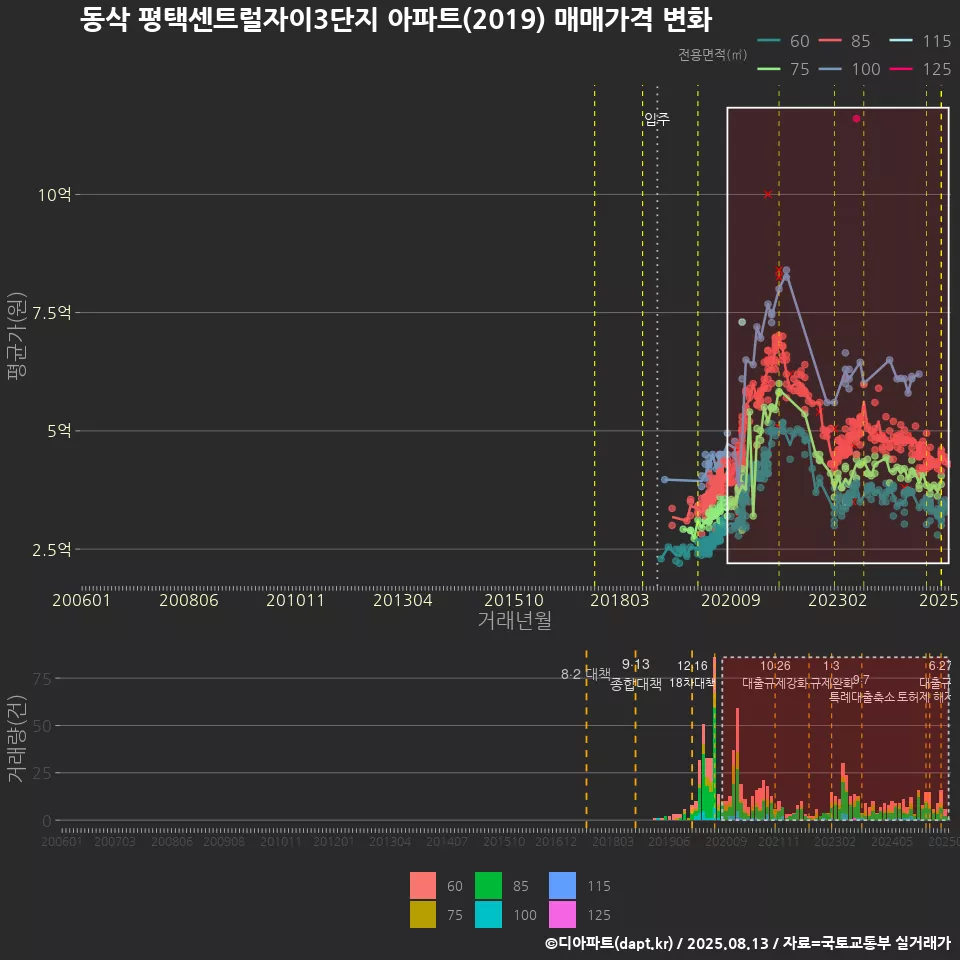Click 201612 on the volume chart x-axis
Viewport: 960px width, 960px height.
coord(556,842)
